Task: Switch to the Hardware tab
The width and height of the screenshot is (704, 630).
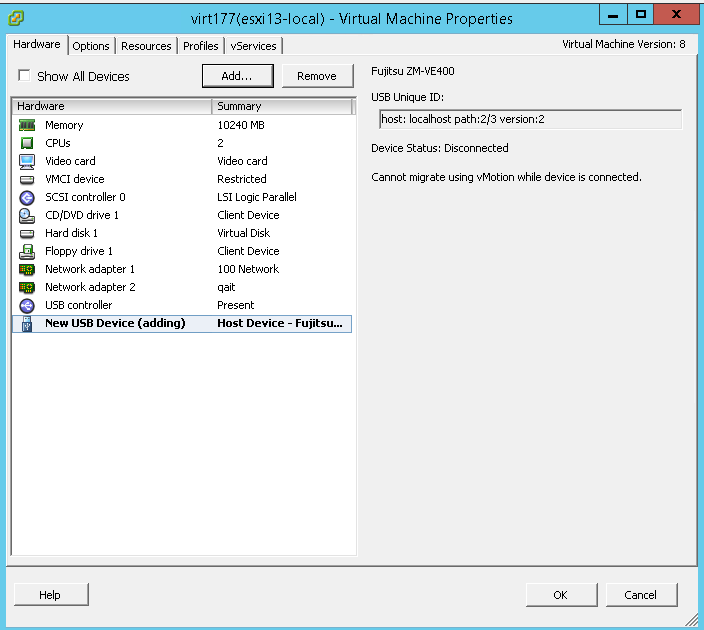Action: [x=37, y=44]
